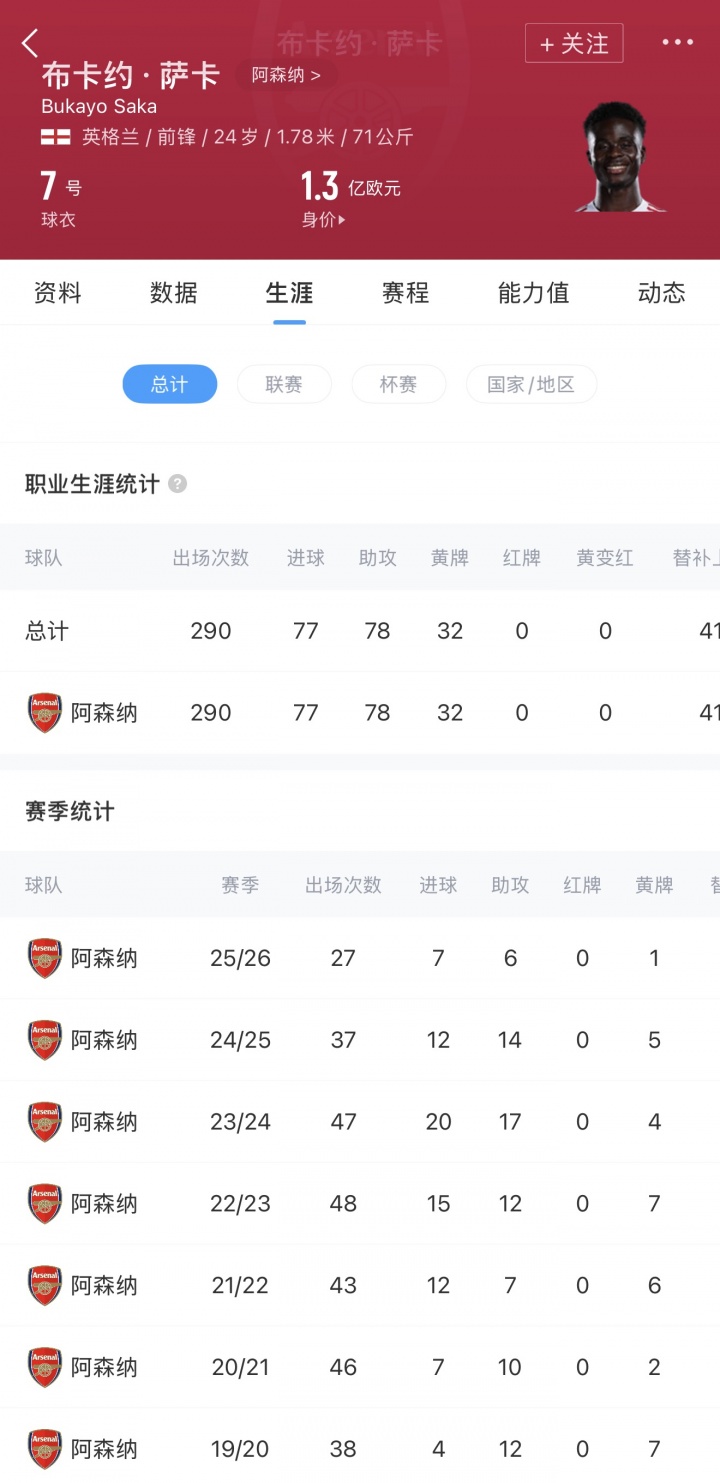Select the 杯赛 filter pill
720x1483 pixels.
398,384
